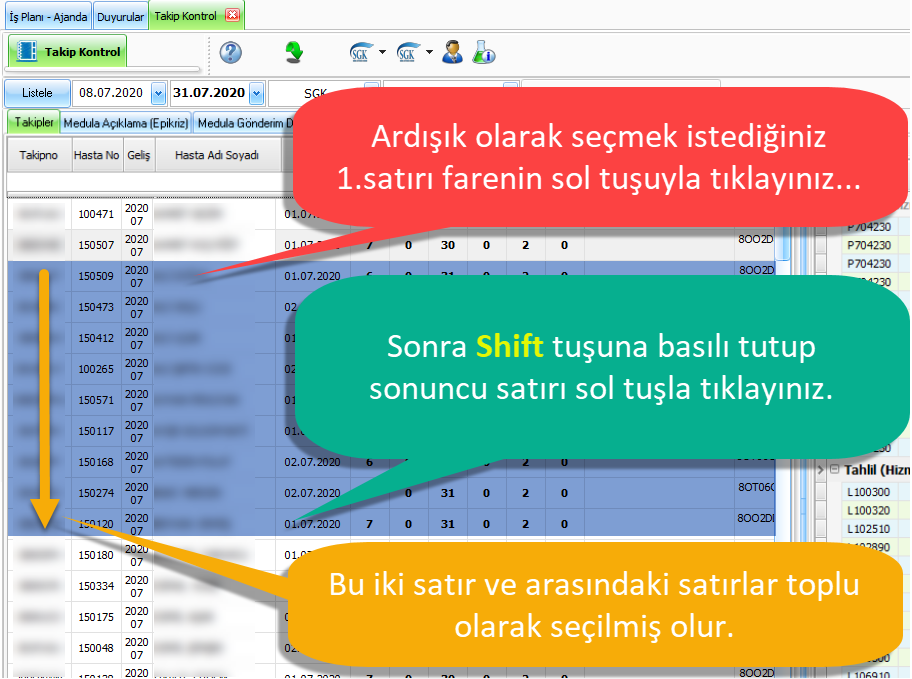The width and height of the screenshot is (912, 679).
Task: Select the row with Hasta No 150274
Action: pyautogui.click(x=391, y=493)
